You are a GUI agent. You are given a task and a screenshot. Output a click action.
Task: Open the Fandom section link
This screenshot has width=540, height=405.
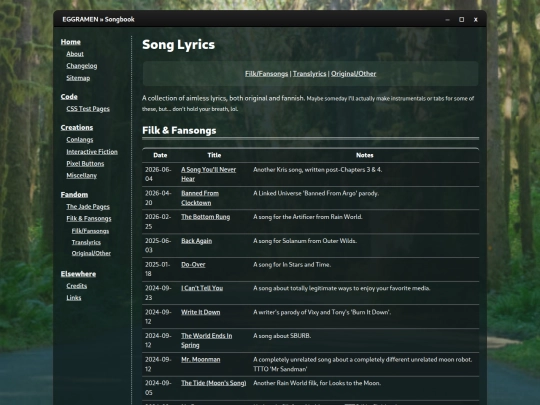[74, 195]
